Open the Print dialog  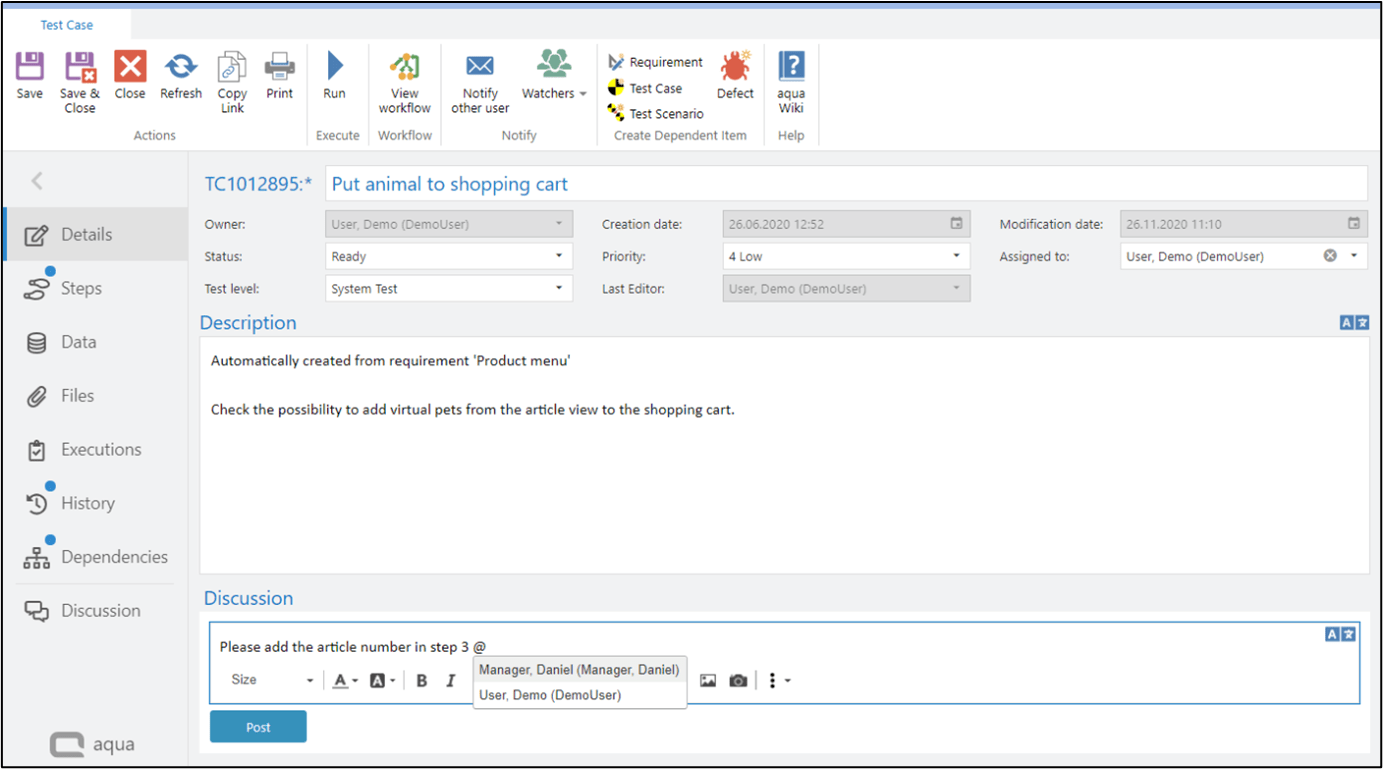(279, 75)
